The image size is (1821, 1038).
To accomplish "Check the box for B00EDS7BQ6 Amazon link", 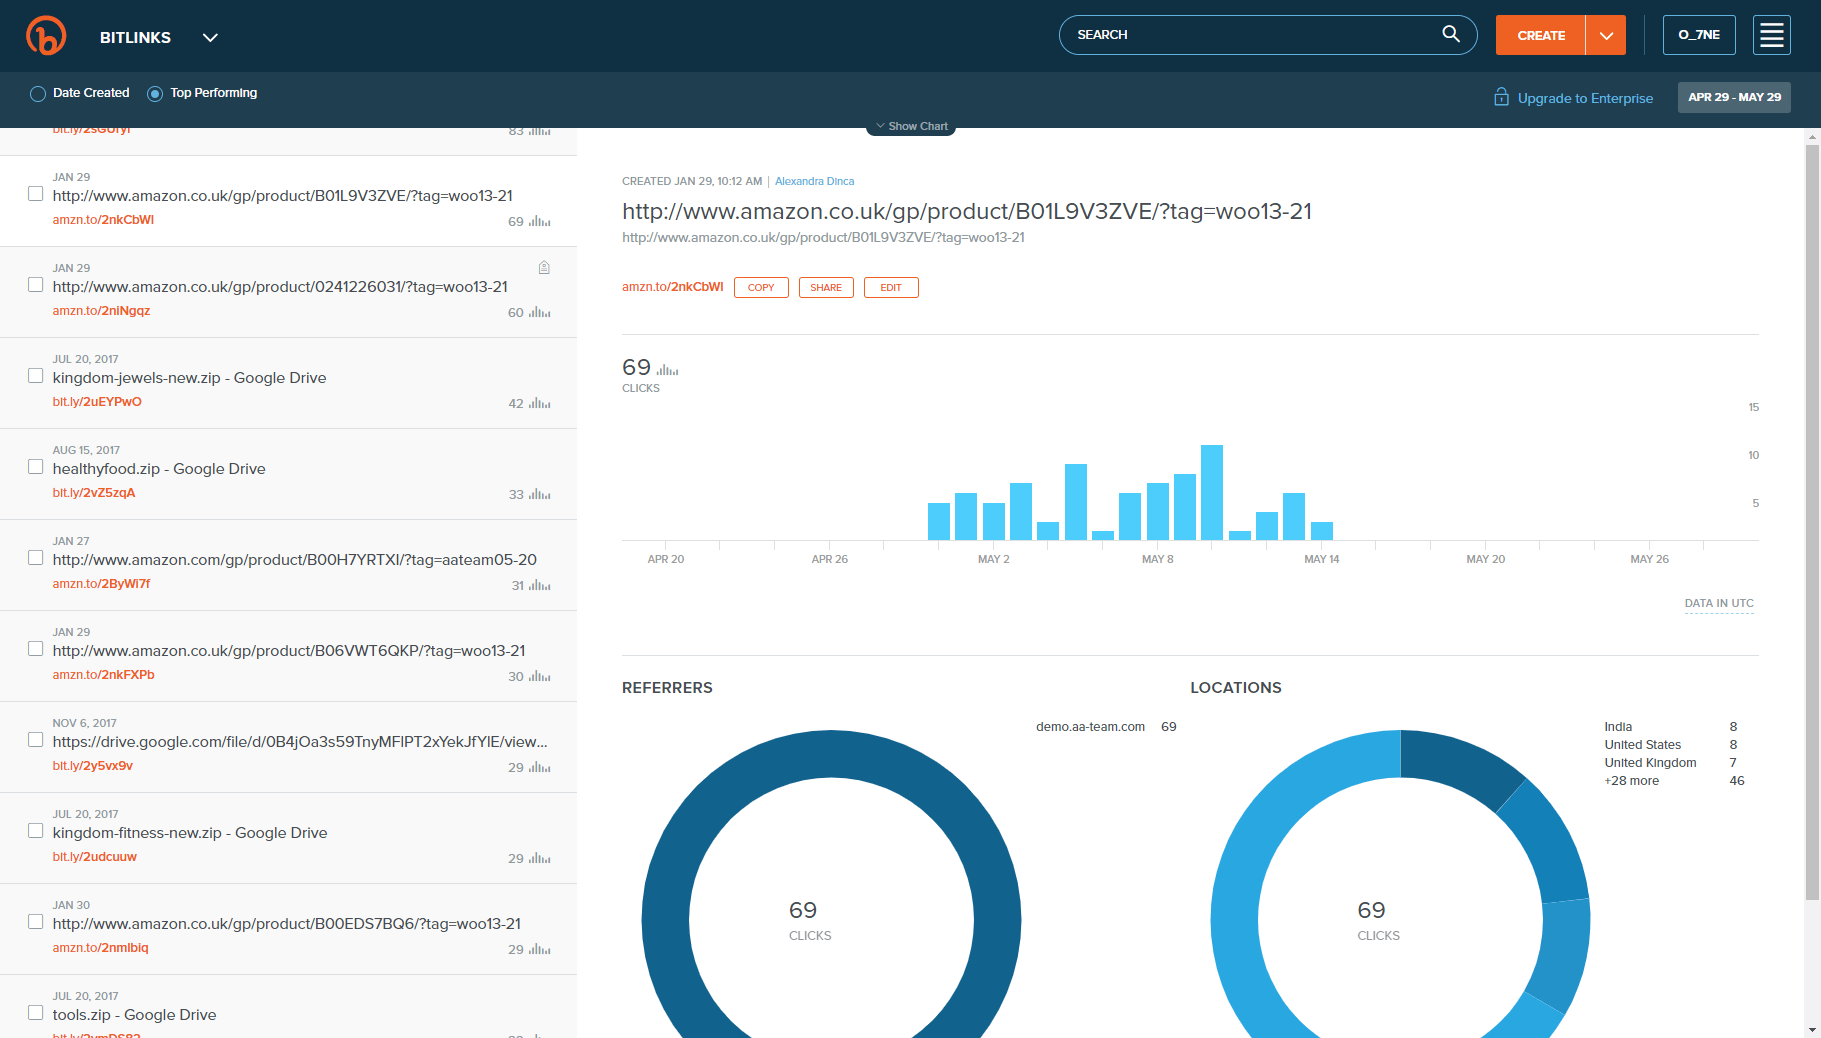I will 35,921.
